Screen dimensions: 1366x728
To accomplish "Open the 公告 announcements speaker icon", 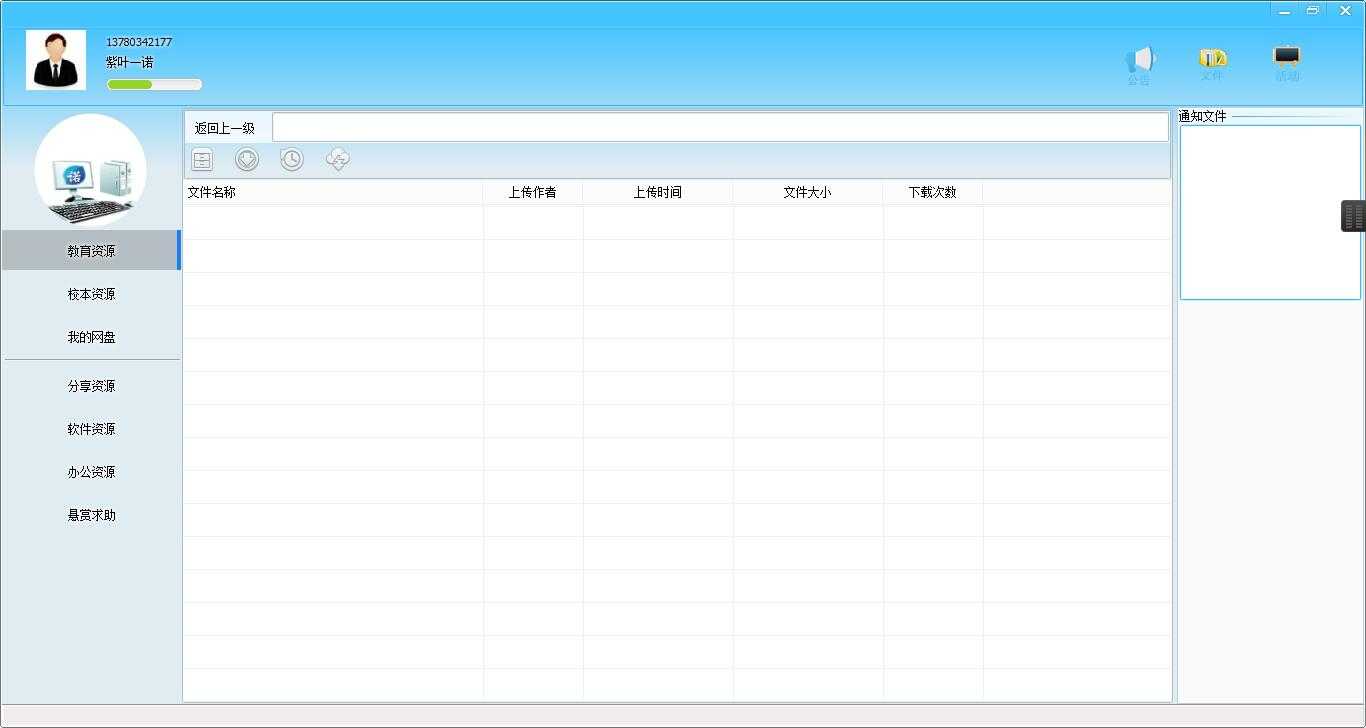I will pyautogui.click(x=1139, y=65).
